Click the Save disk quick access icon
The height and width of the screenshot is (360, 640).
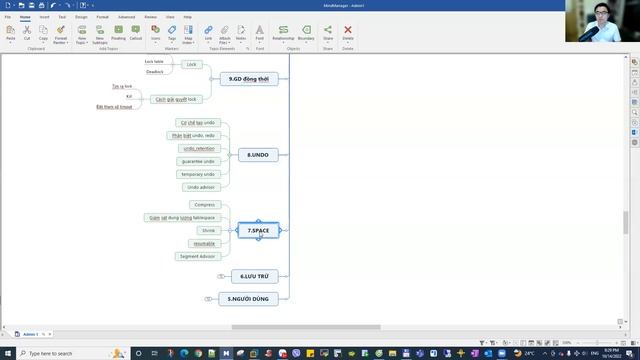pyautogui.click(x=31, y=5)
